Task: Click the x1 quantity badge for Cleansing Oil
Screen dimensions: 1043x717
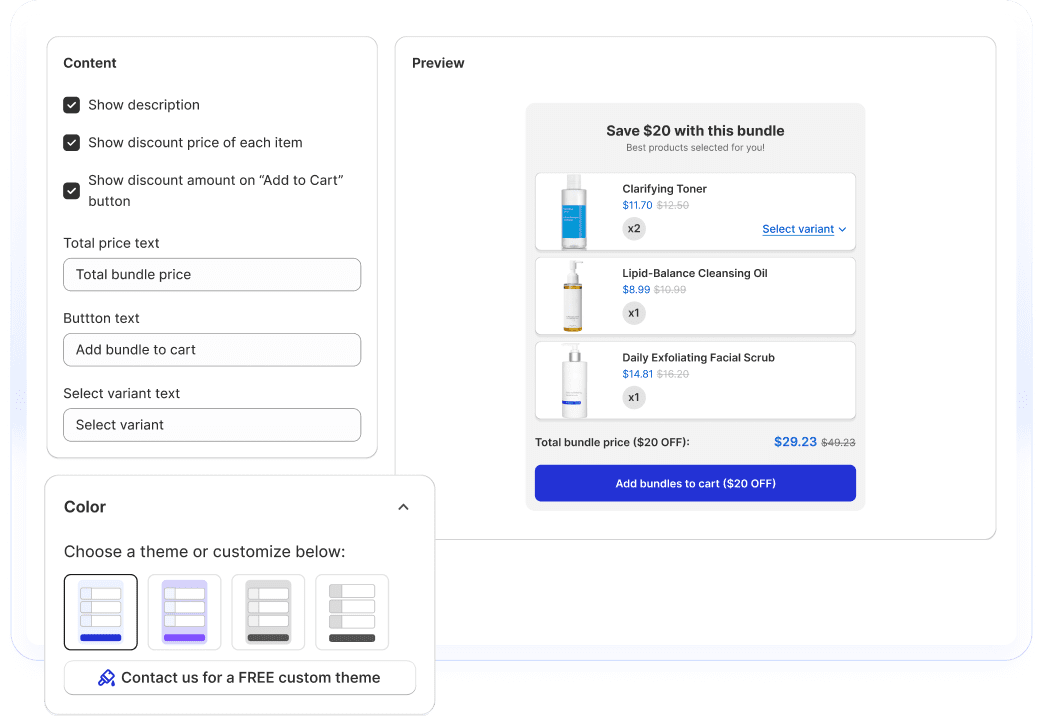Action: click(633, 313)
